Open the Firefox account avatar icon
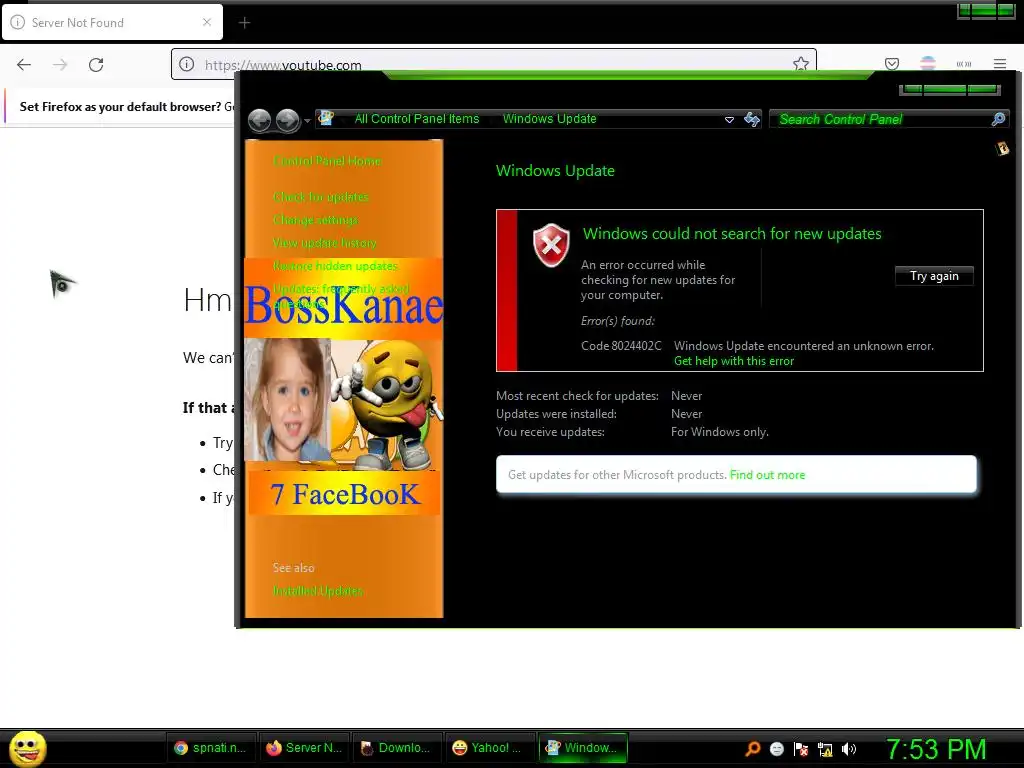Image resolution: width=1024 pixels, height=768 pixels. 927,63
